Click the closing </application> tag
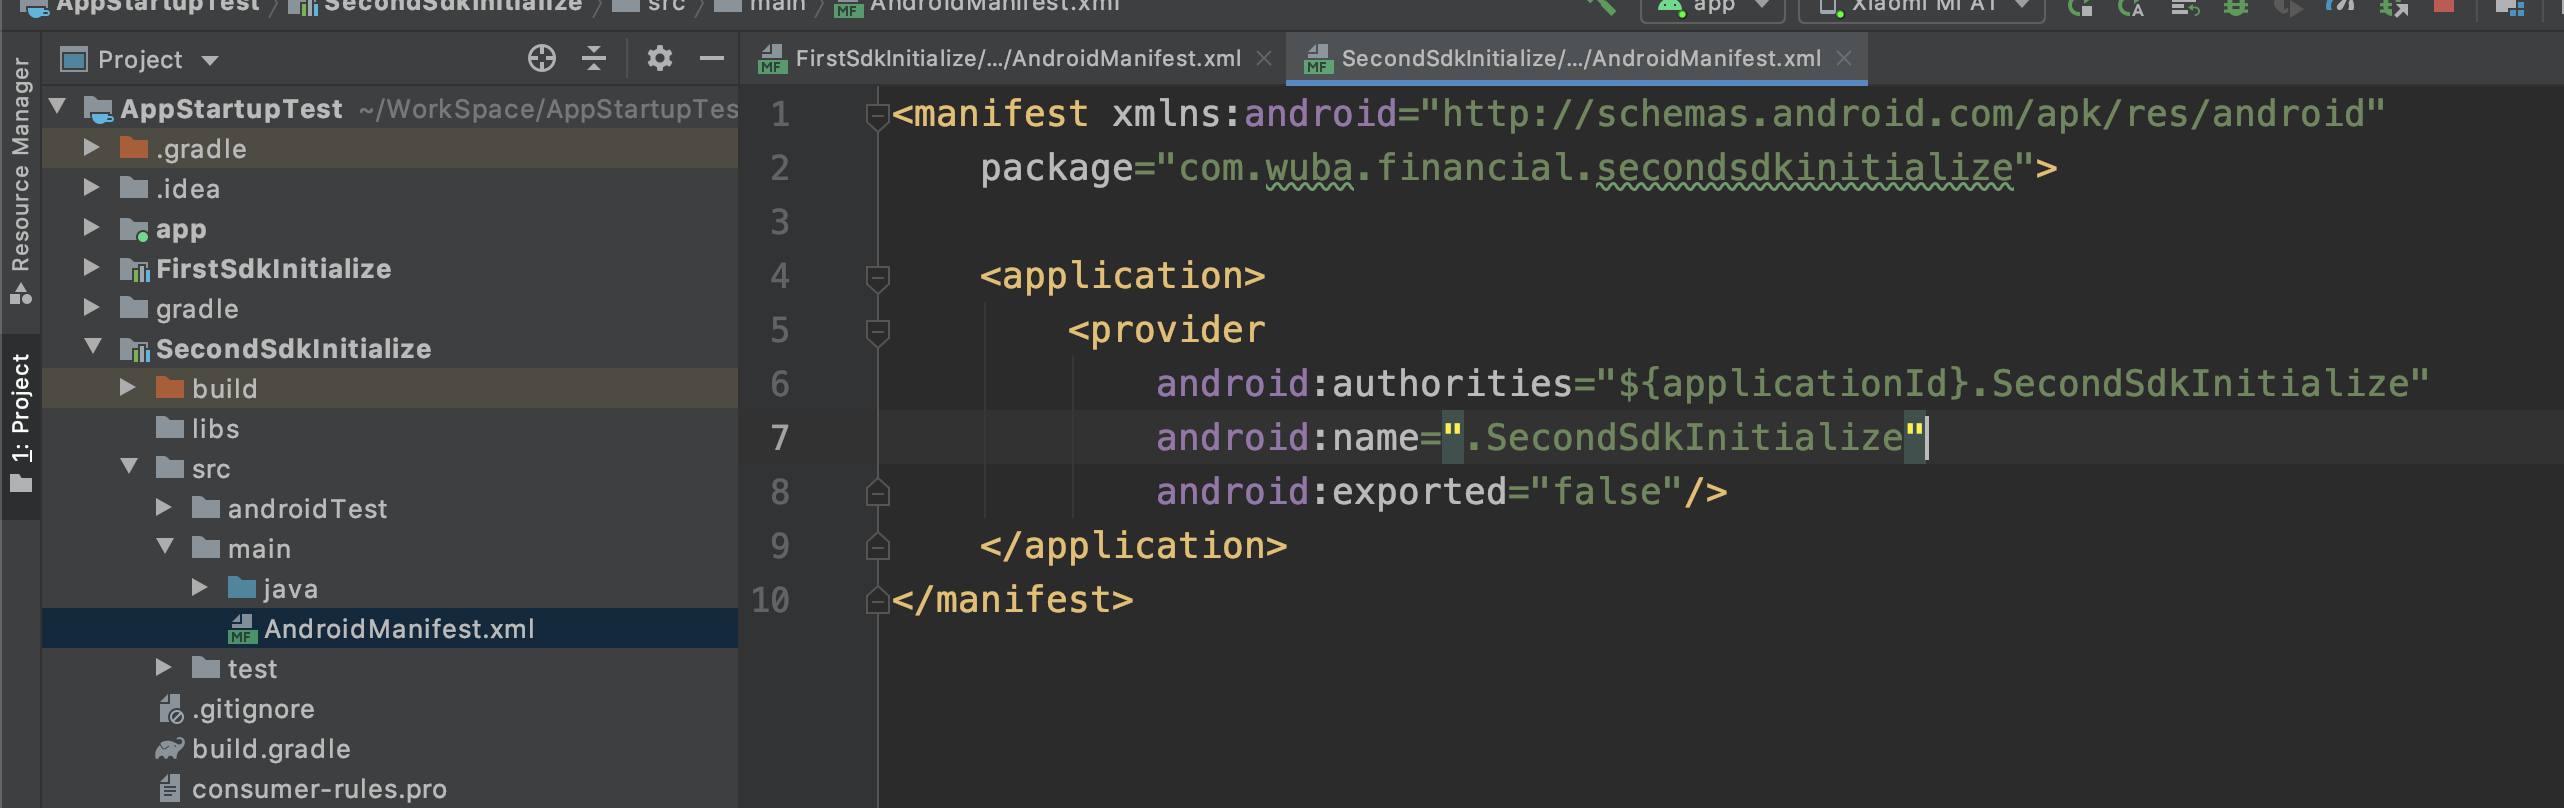 pyautogui.click(x=1133, y=546)
